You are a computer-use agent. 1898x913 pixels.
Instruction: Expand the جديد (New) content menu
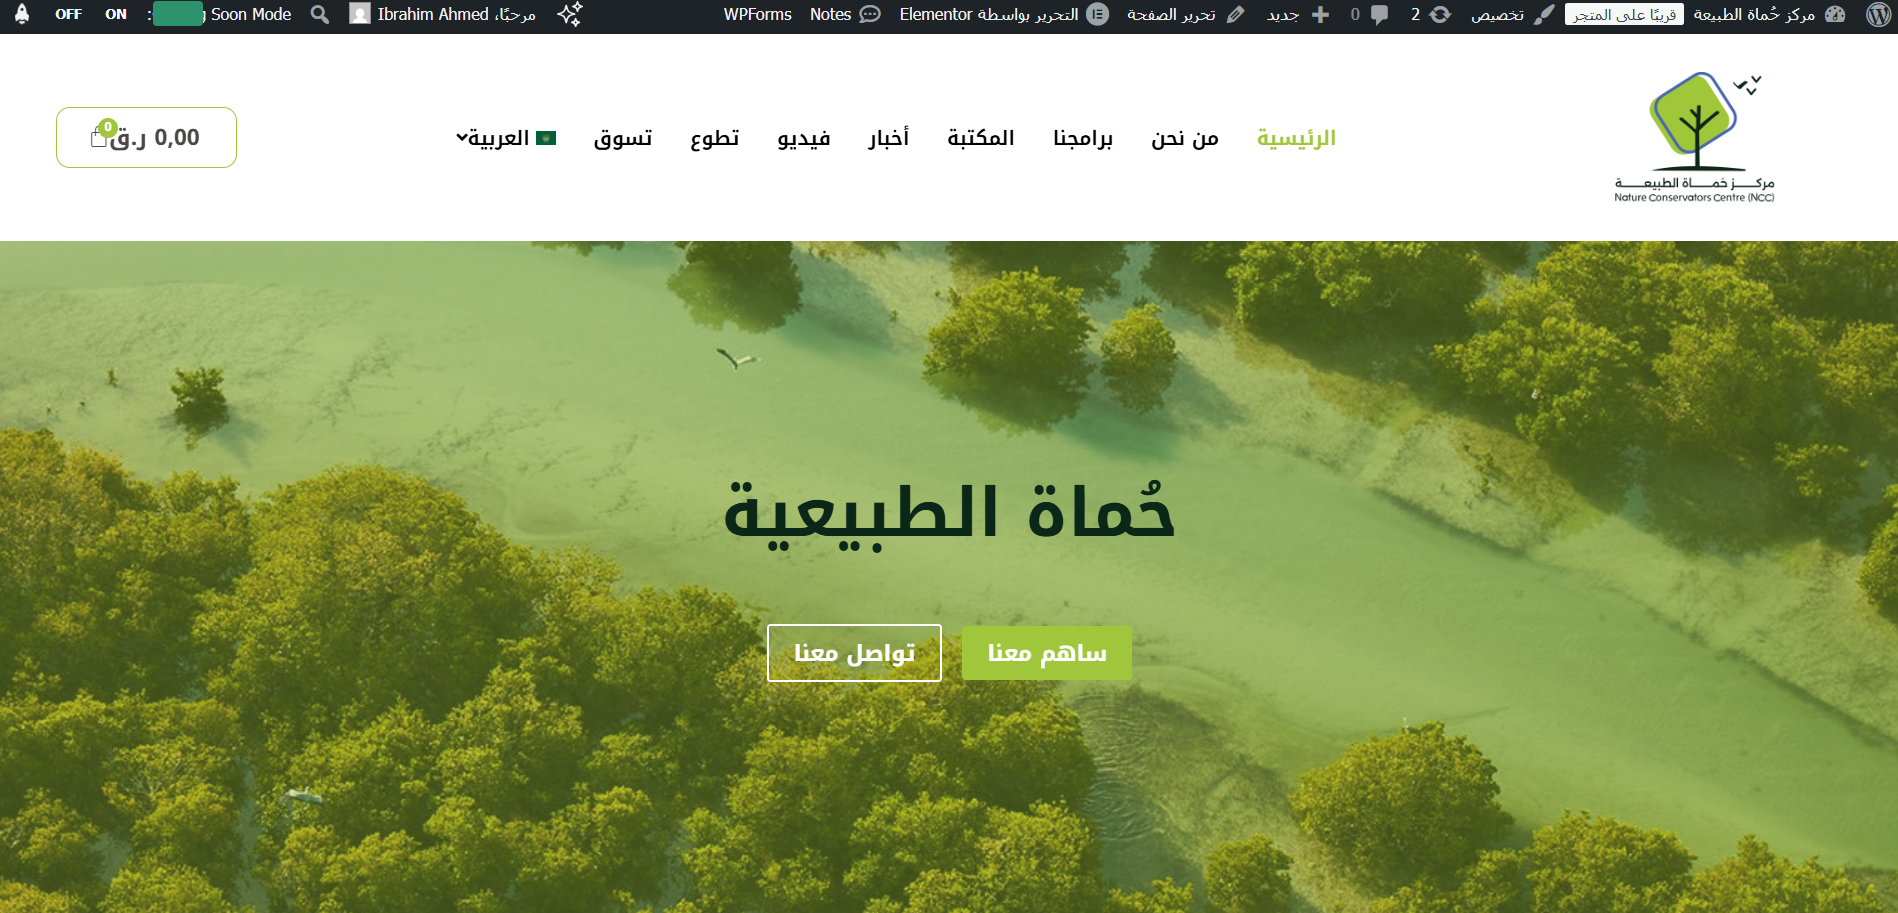point(1297,14)
